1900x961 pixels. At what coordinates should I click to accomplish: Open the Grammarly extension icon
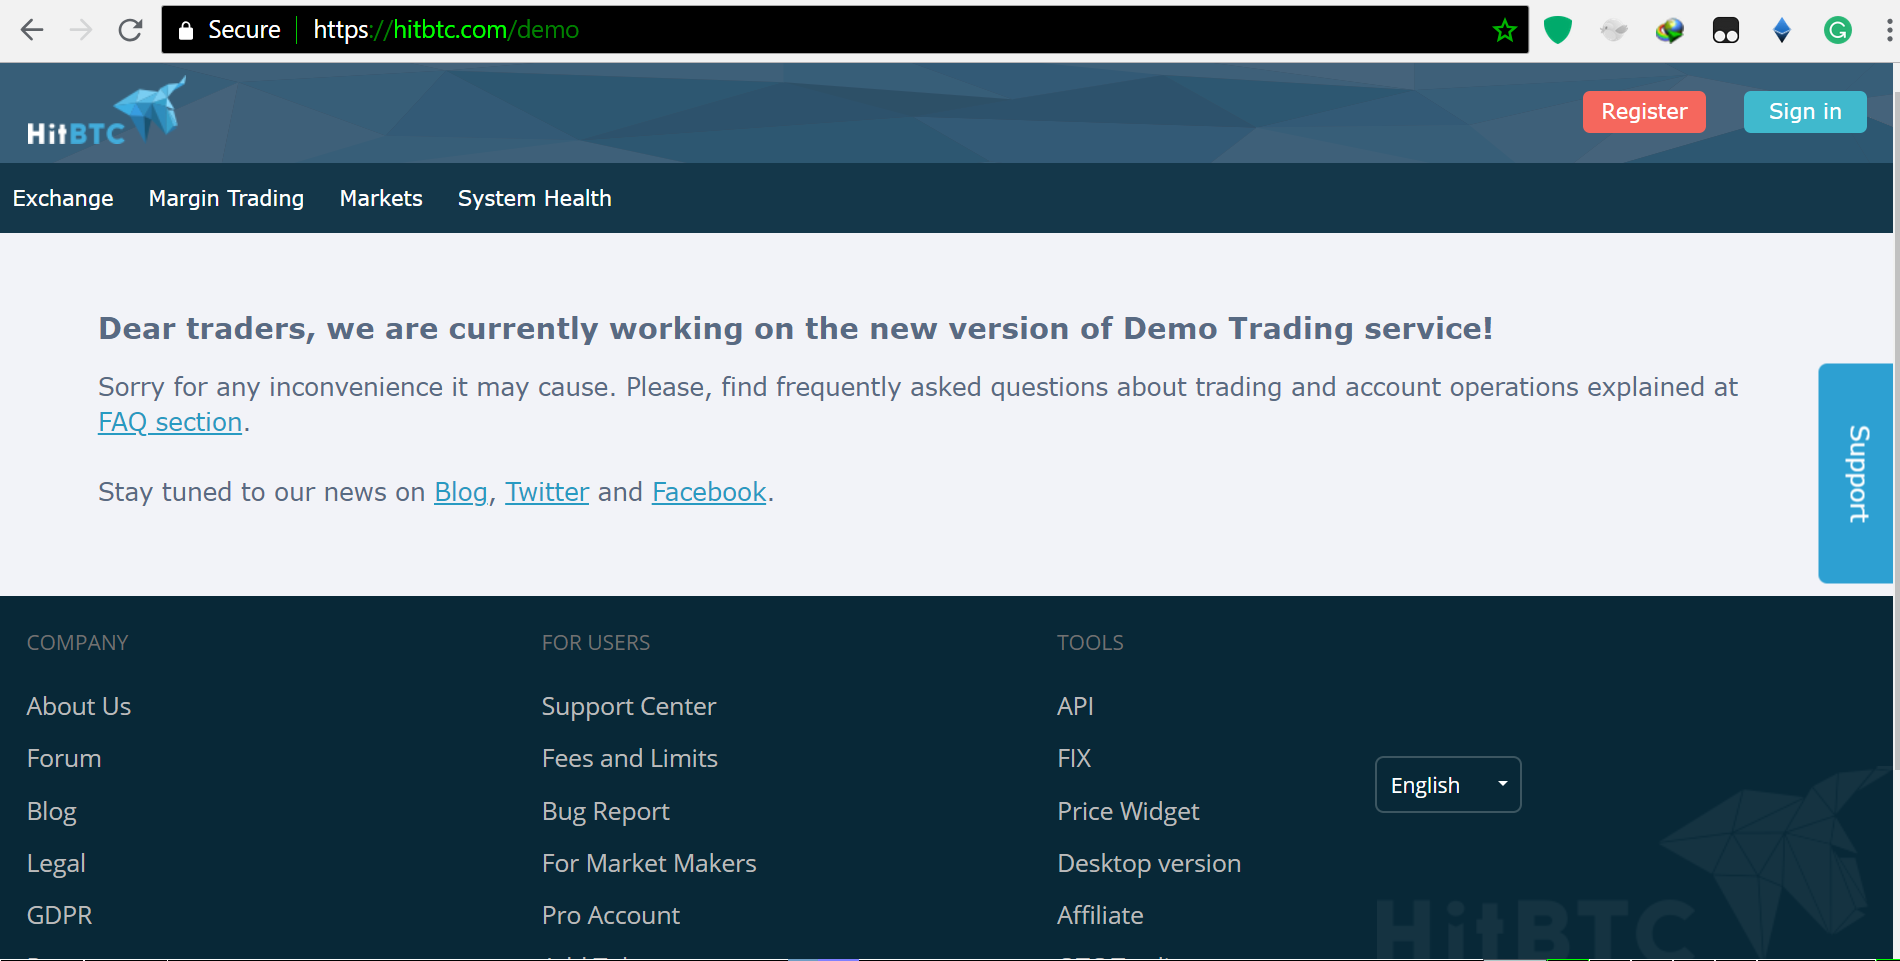coord(1838,30)
